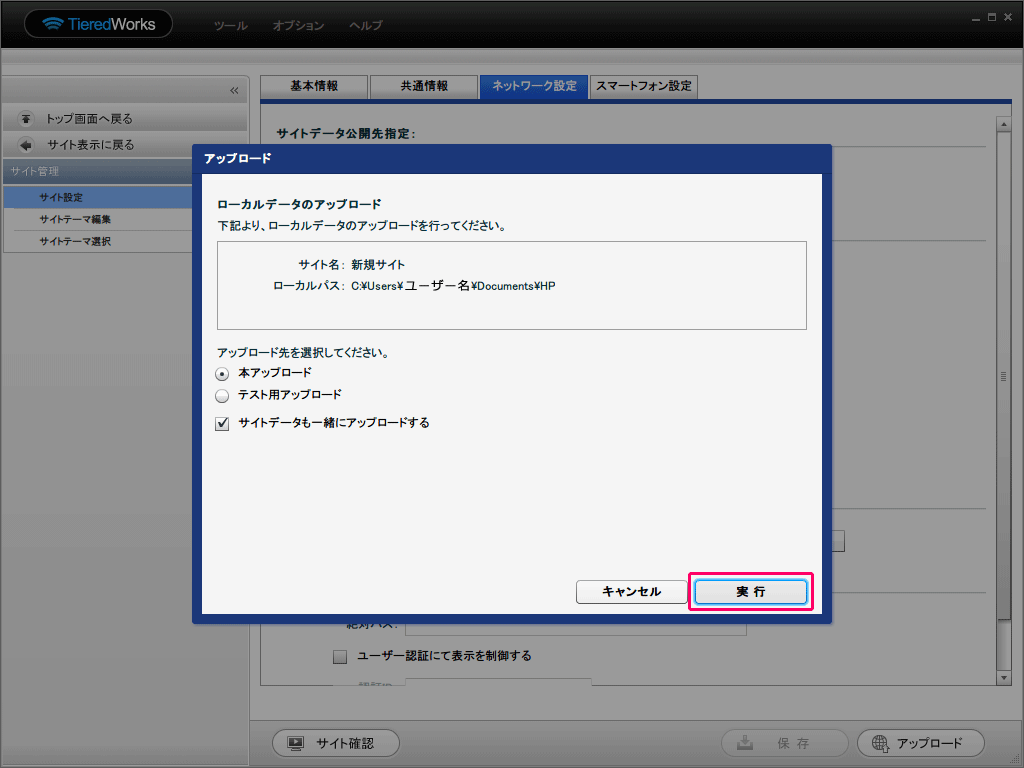Click the トップ画面へ戻る up-arrow icon

(x=26, y=119)
